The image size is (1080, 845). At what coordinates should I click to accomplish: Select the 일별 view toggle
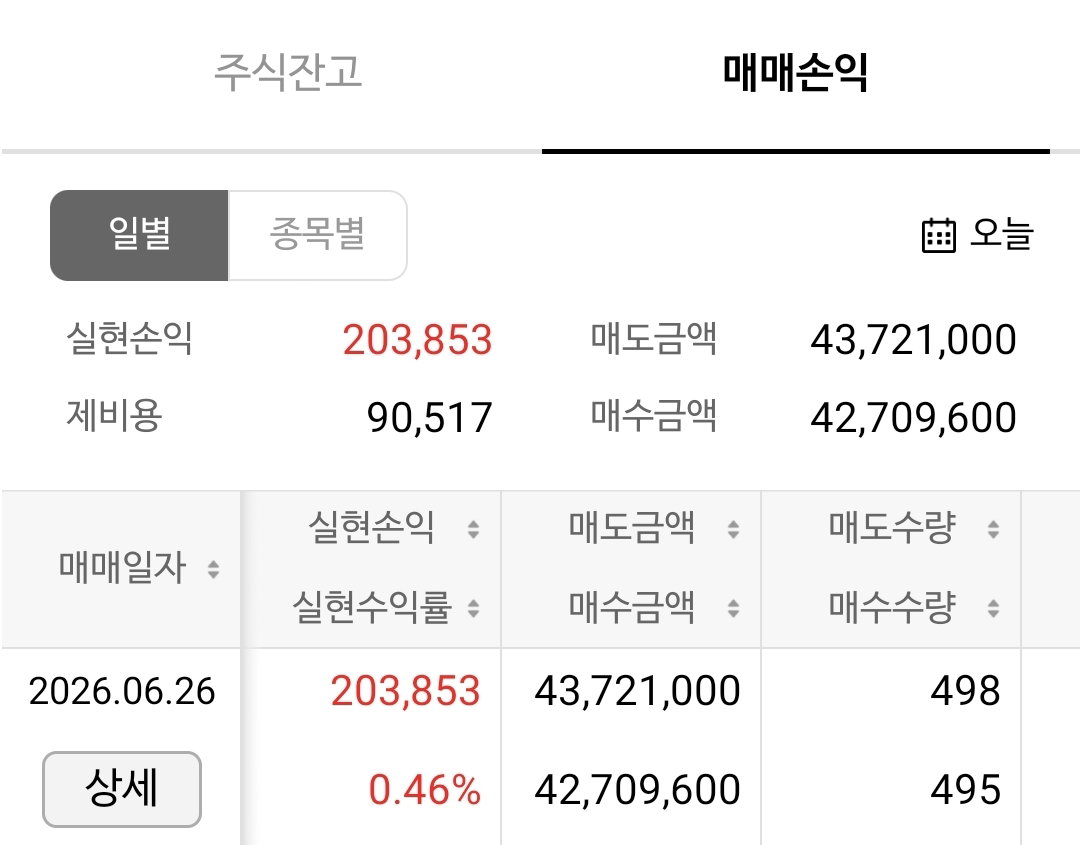point(139,236)
